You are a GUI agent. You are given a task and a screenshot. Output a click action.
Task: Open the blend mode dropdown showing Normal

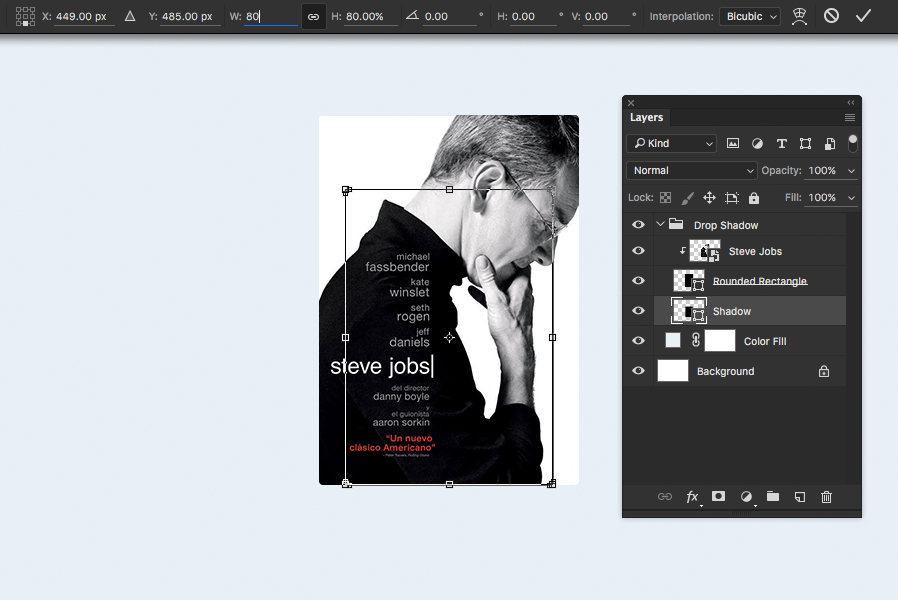(691, 170)
